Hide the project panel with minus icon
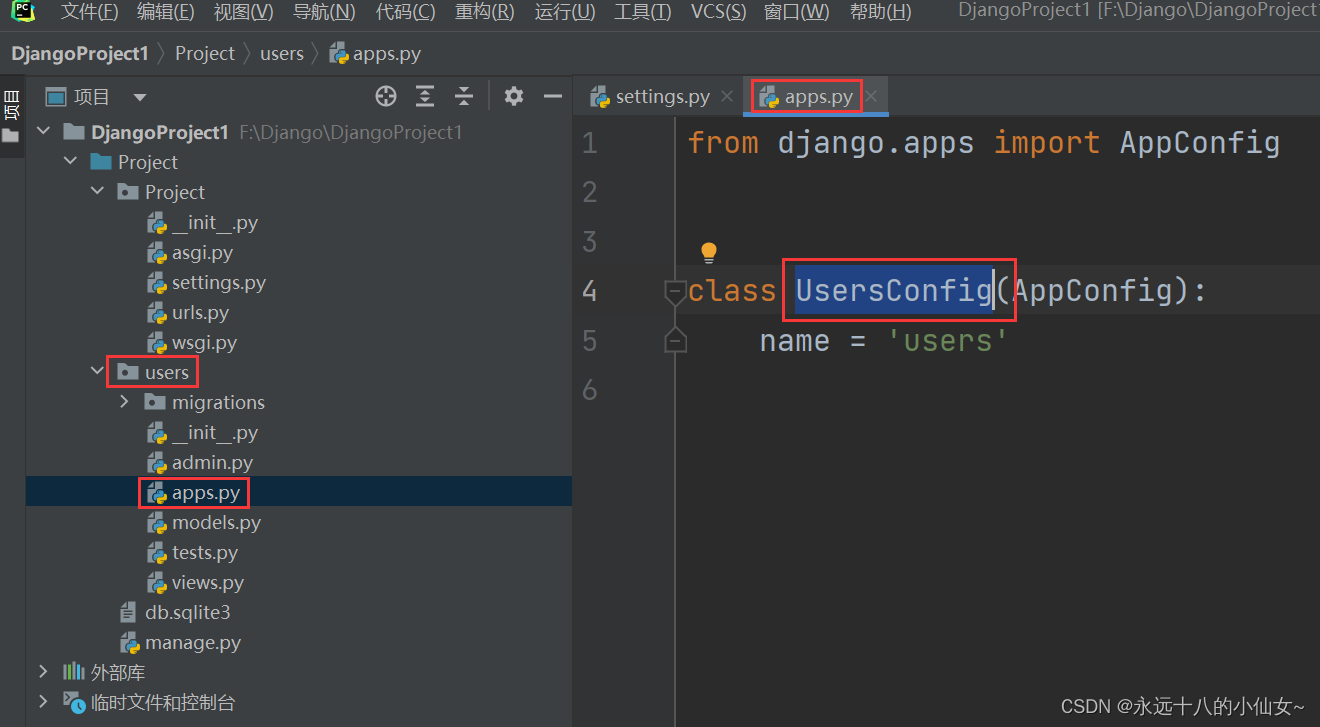1320x727 pixels. coord(552,96)
